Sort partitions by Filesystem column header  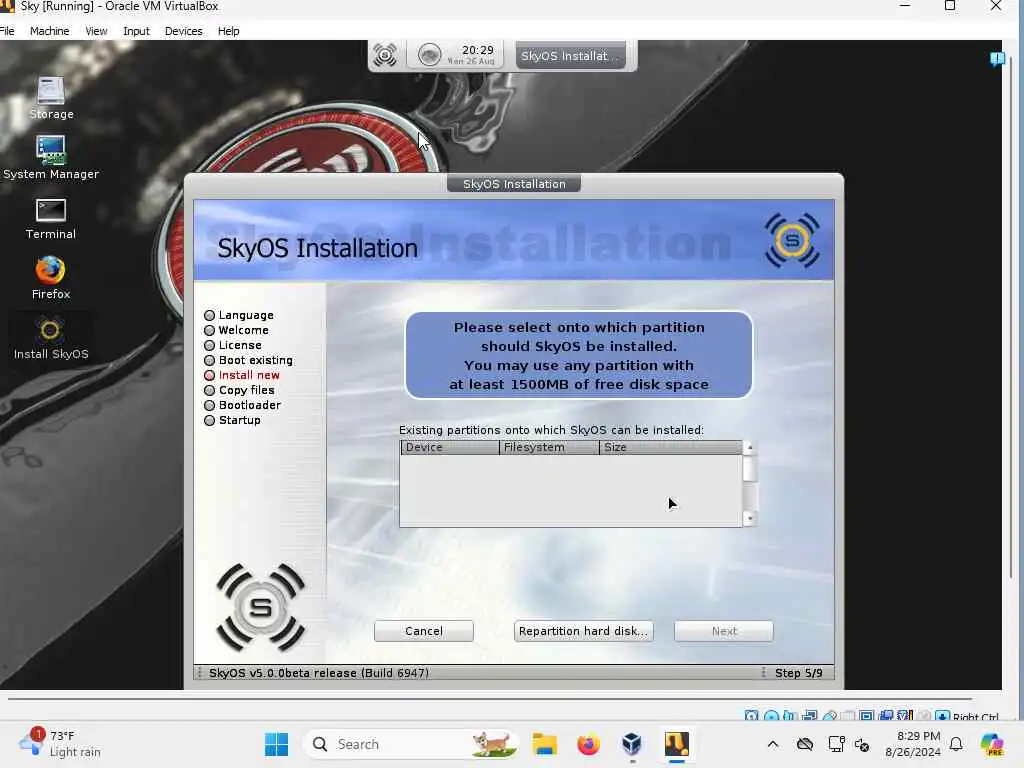point(549,447)
